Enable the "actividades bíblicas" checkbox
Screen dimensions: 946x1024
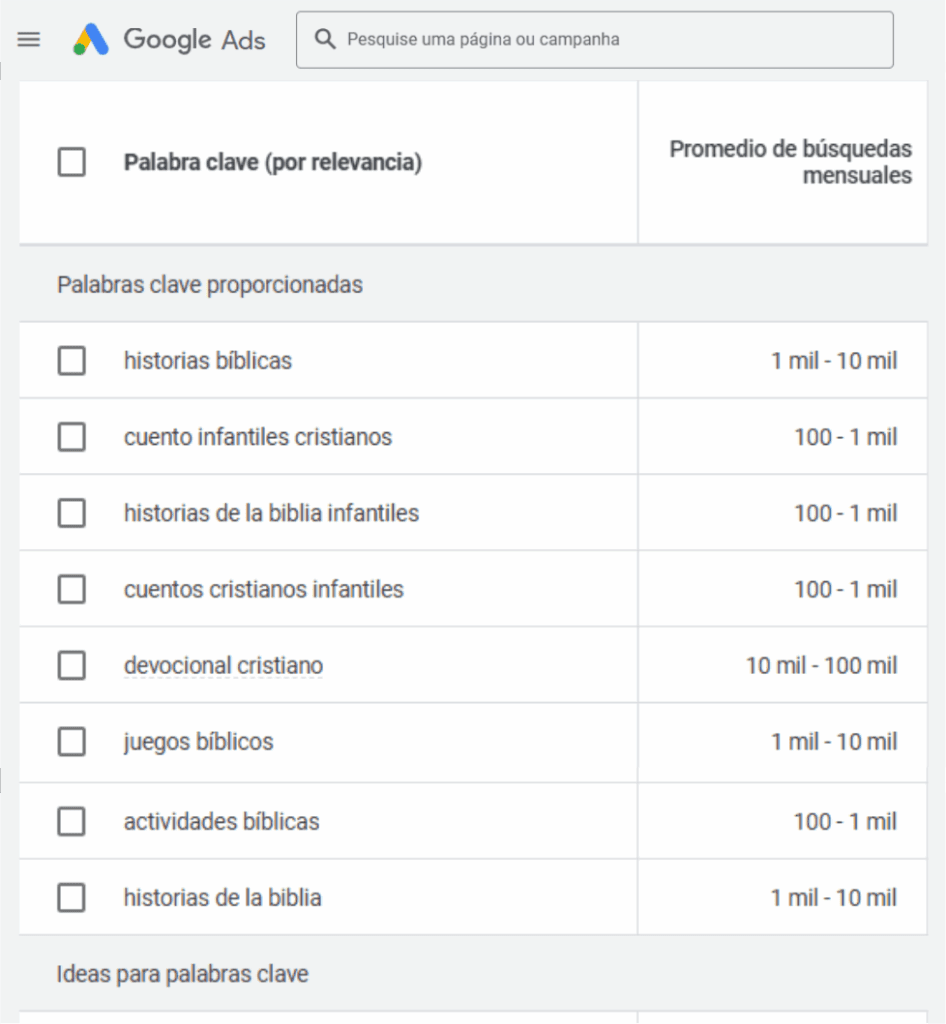[72, 822]
